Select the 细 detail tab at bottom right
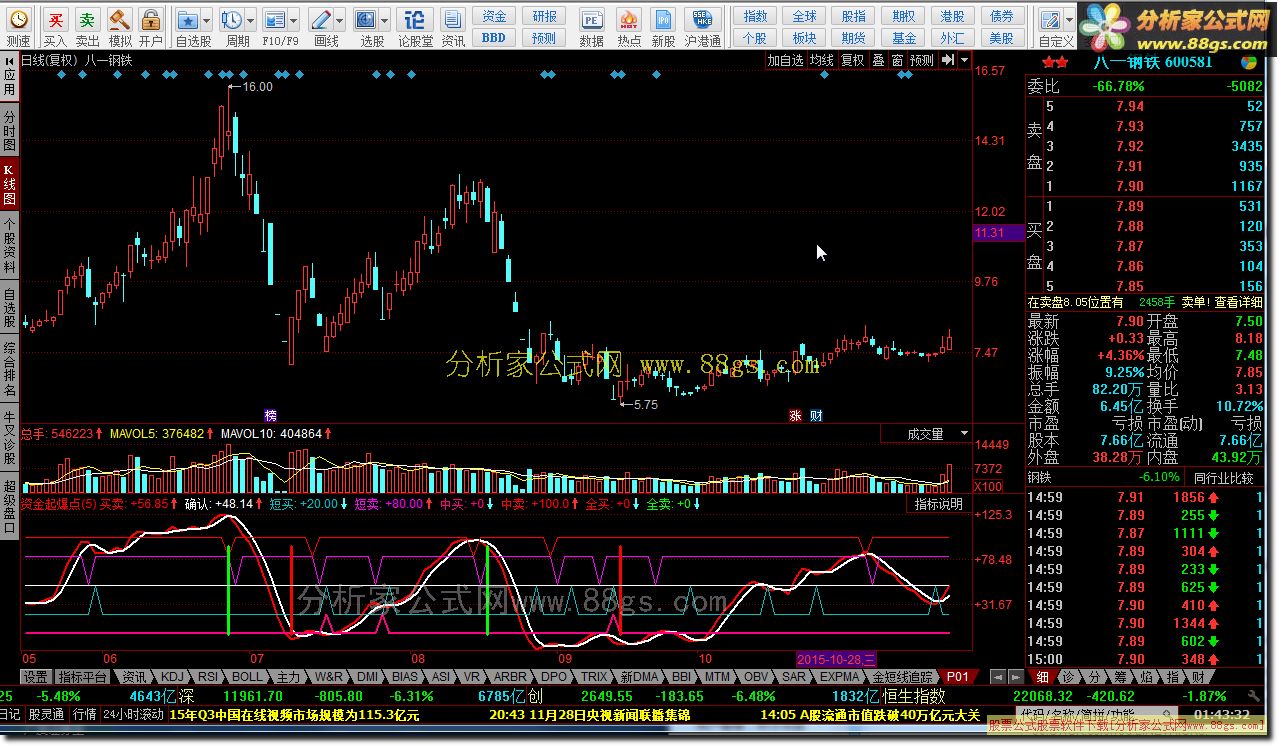This screenshot has width=1279, height=746. 1042,677
